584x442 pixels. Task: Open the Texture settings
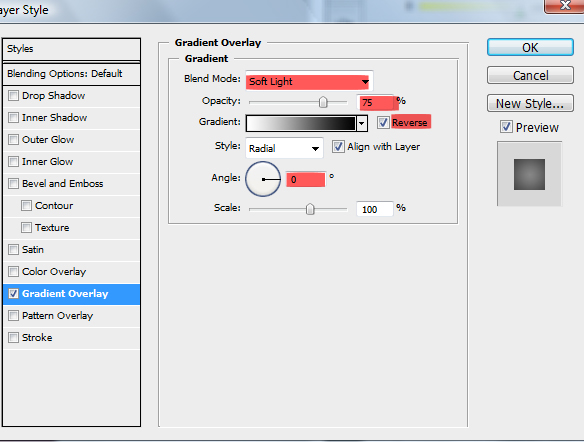(52, 228)
